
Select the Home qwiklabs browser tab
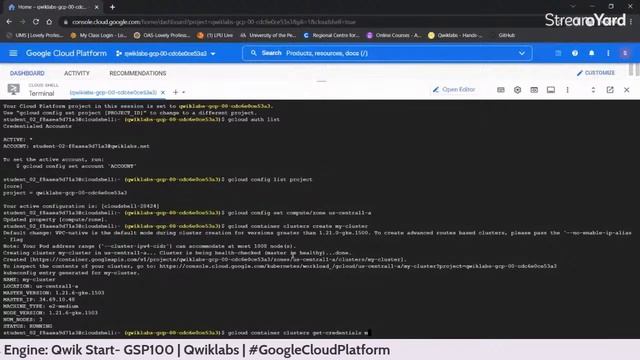[53, 7]
